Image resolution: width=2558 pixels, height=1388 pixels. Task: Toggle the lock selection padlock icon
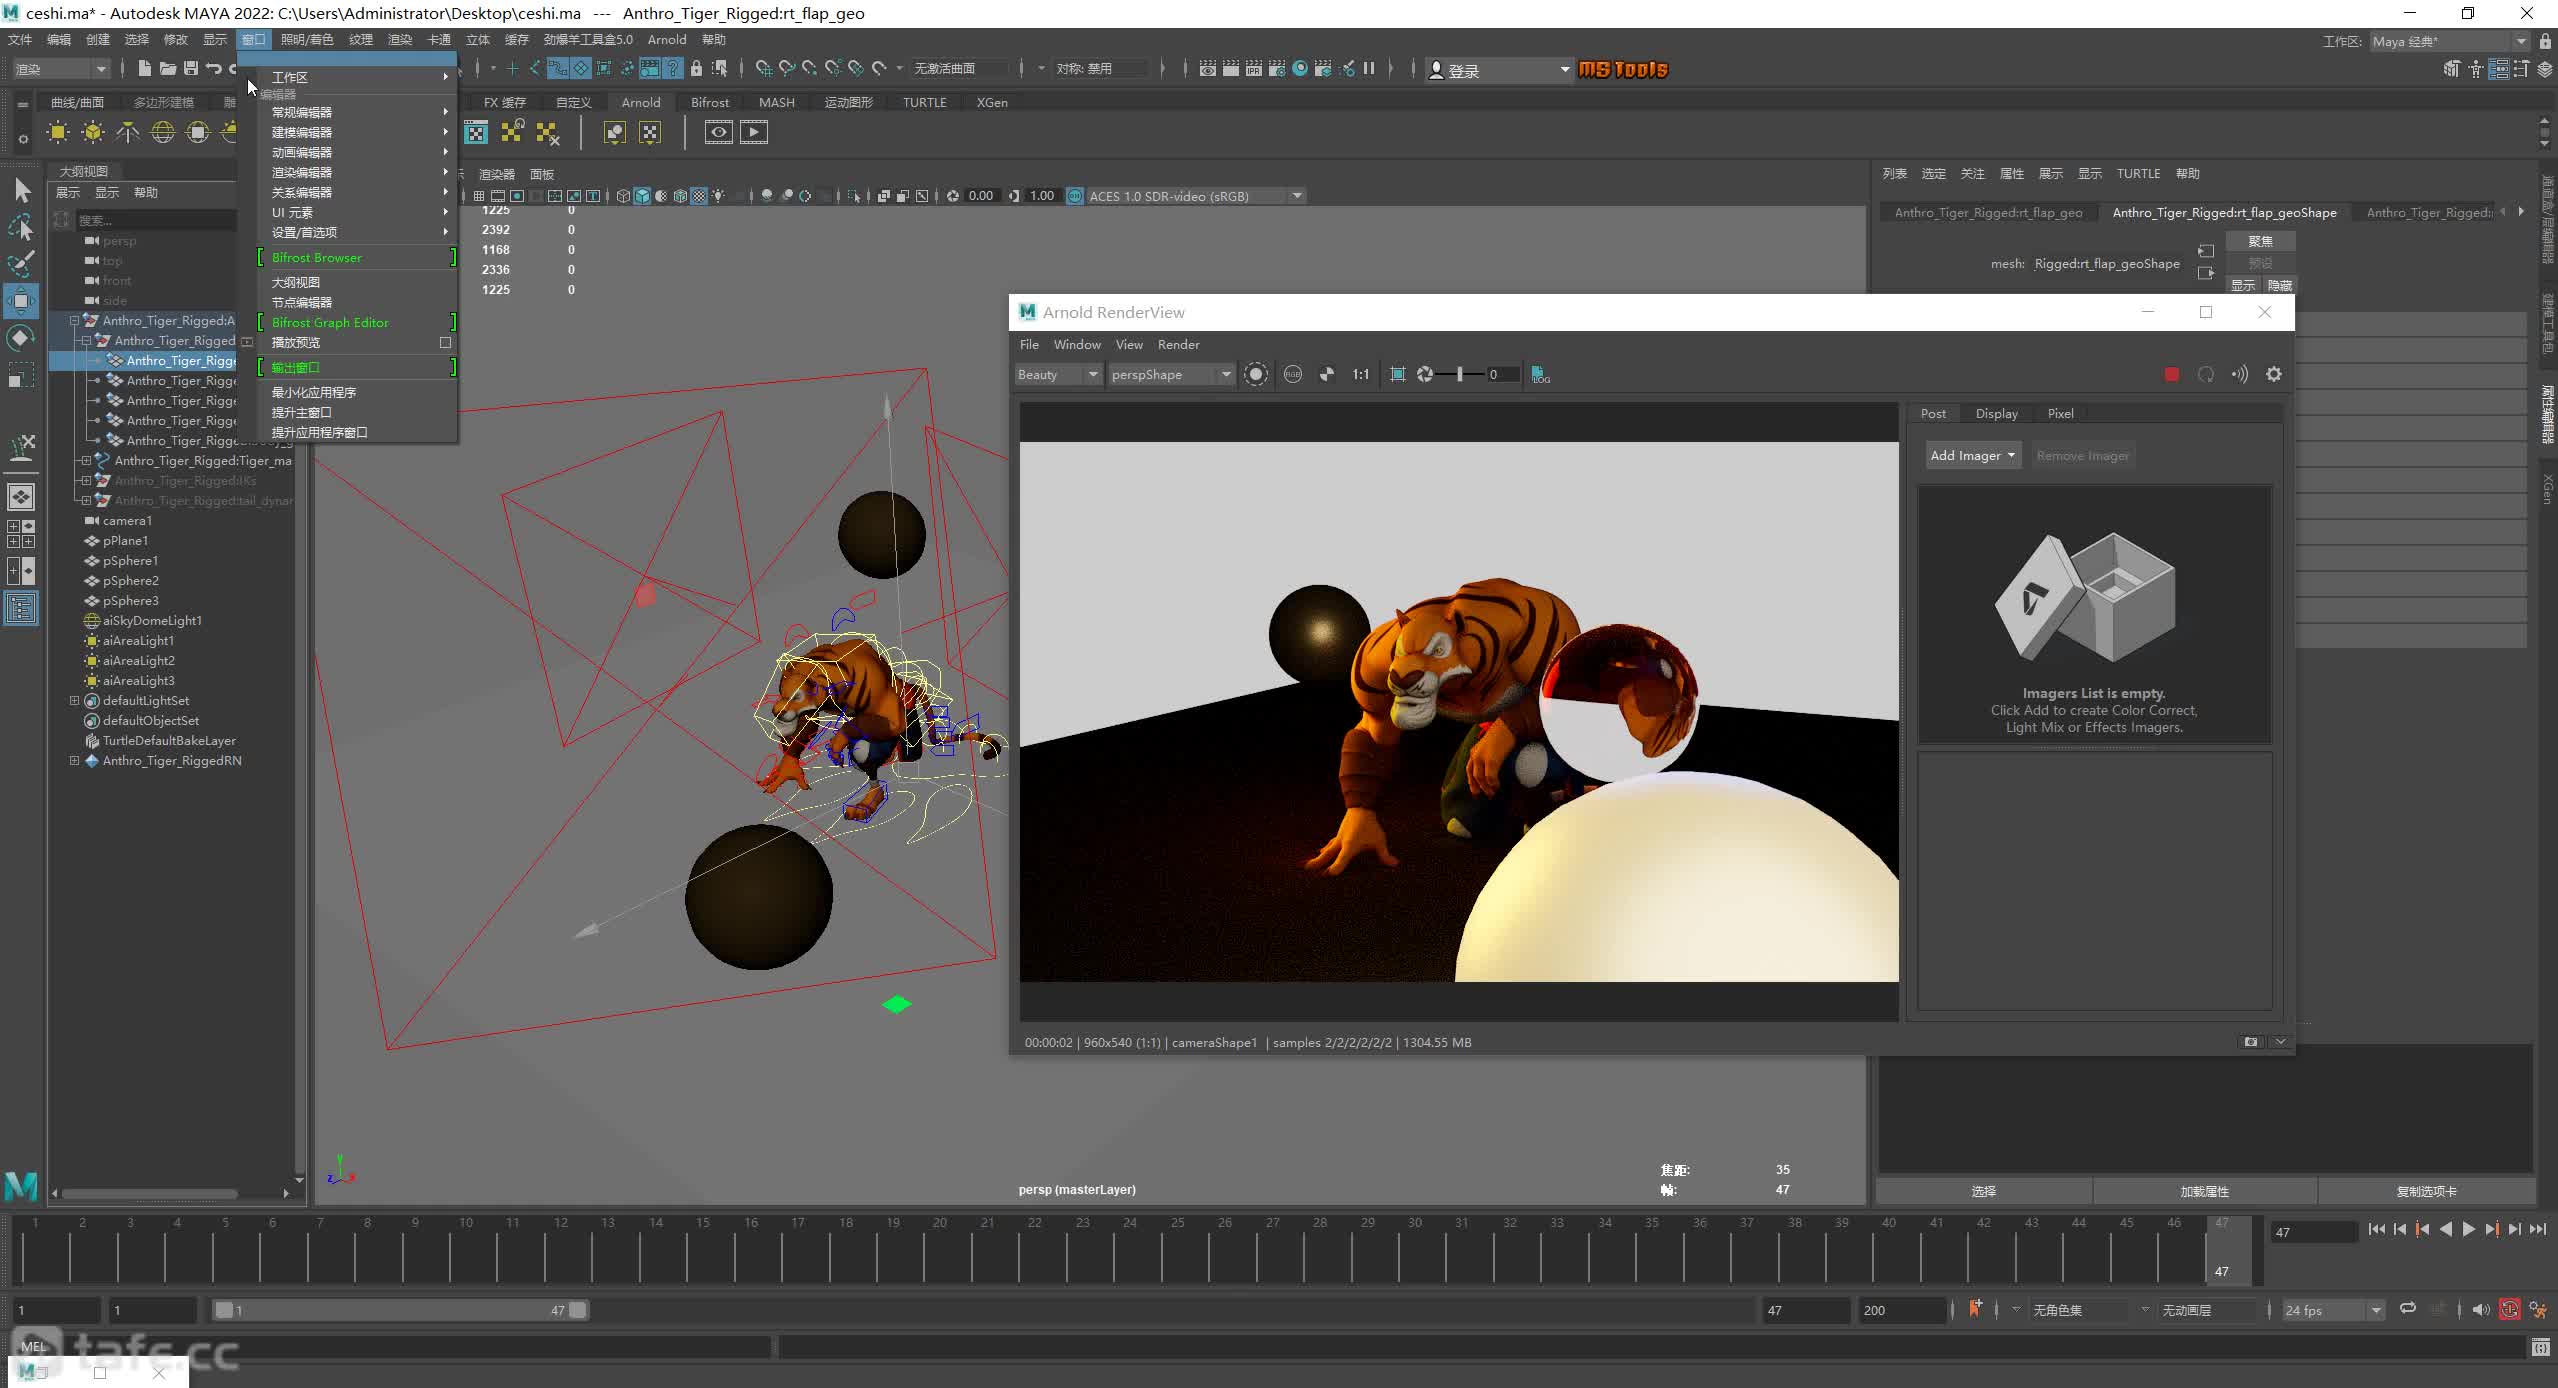[x=697, y=68]
